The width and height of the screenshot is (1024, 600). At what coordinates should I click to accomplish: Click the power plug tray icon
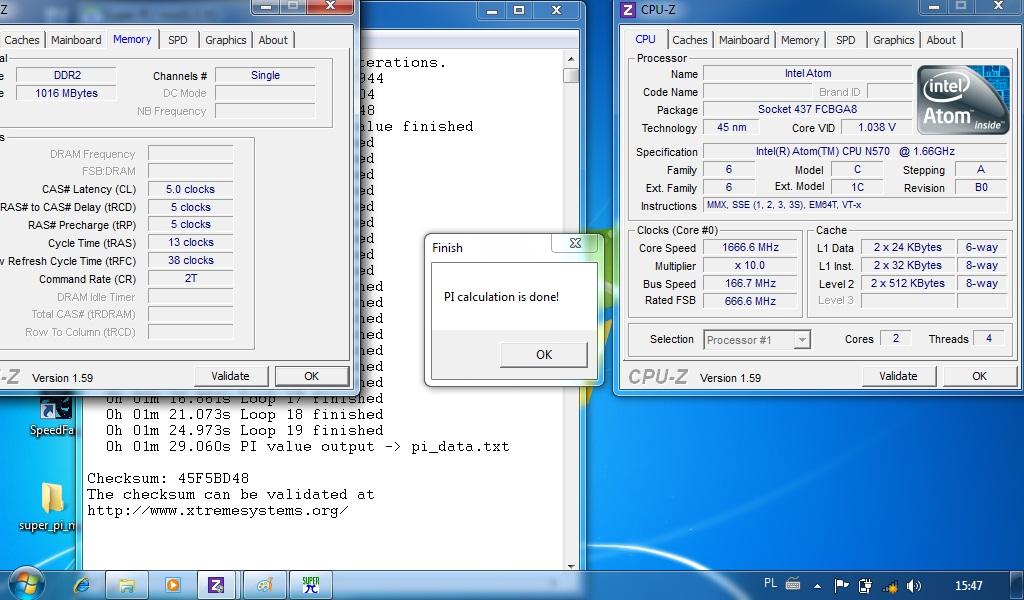click(x=865, y=586)
